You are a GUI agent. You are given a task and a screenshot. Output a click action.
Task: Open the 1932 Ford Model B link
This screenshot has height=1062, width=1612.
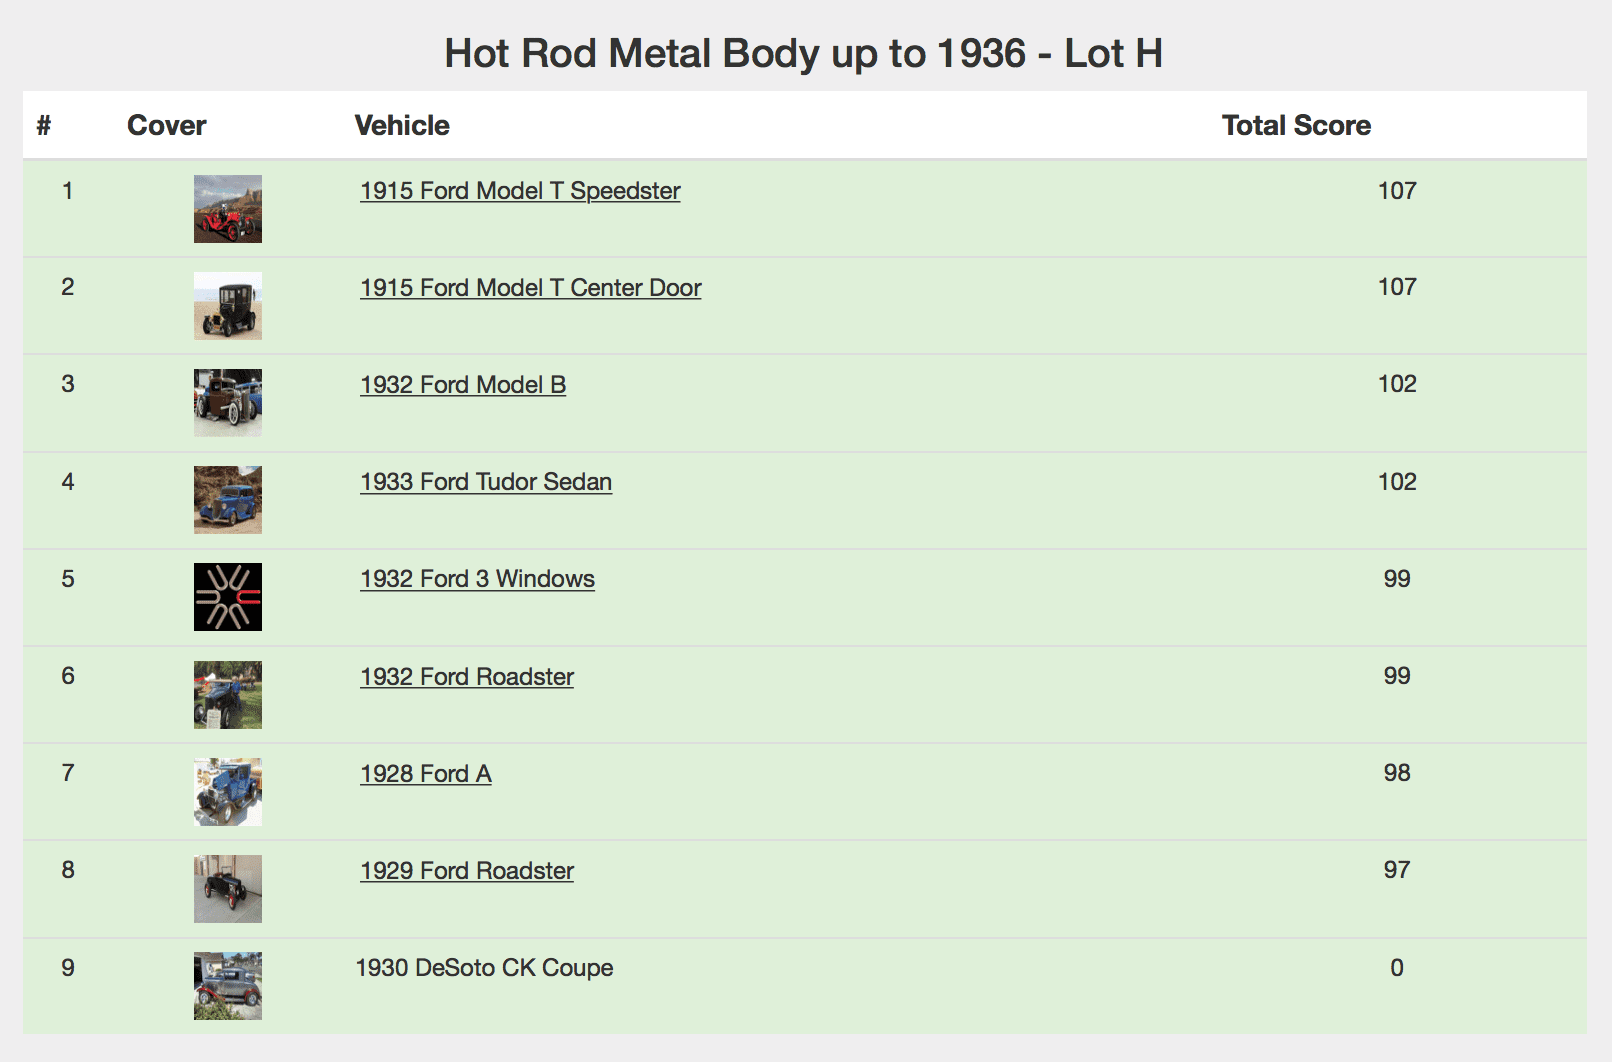463,385
